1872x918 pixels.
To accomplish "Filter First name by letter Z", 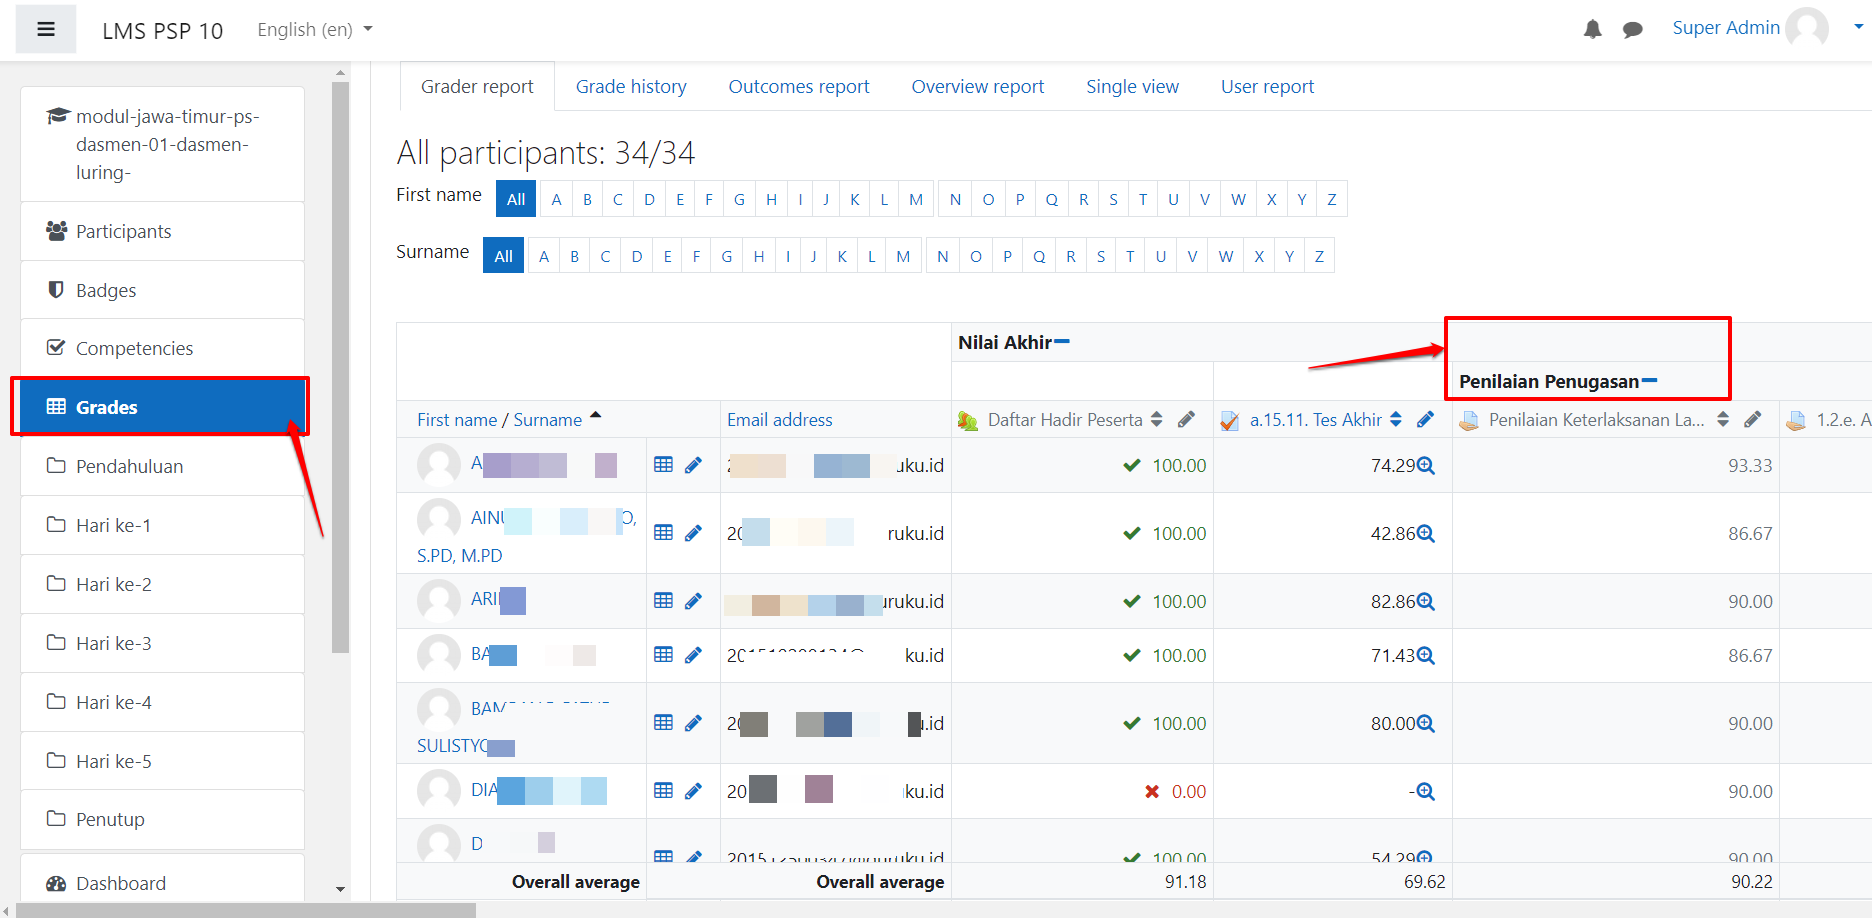I will (x=1332, y=199).
